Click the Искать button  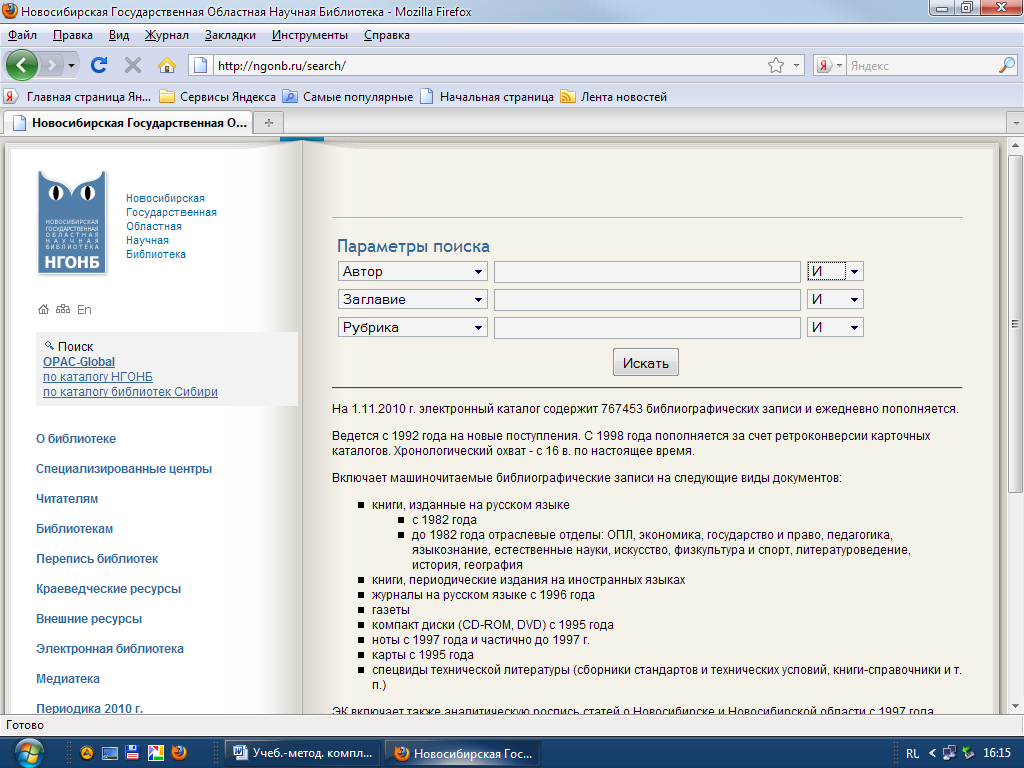coord(646,362)
